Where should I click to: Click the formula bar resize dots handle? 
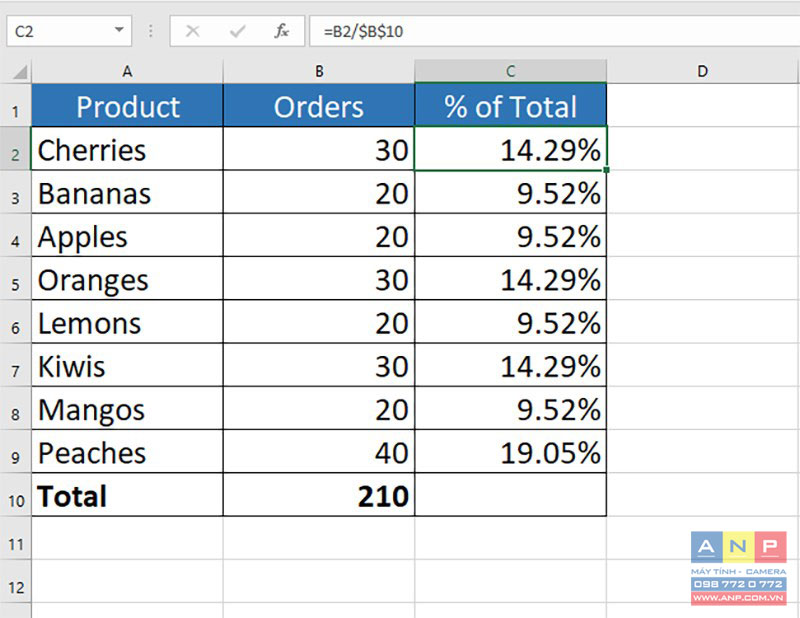tap(151, 31)
